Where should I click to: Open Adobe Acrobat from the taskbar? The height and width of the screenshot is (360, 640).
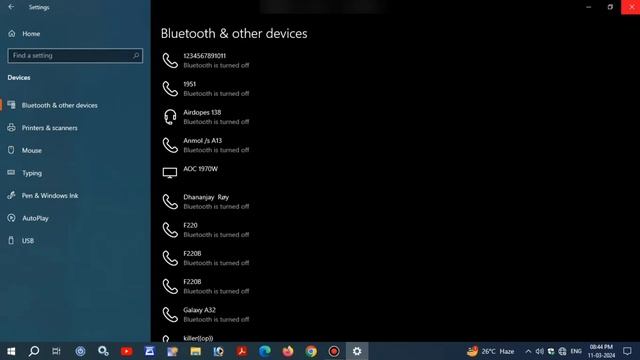(242, 351)
